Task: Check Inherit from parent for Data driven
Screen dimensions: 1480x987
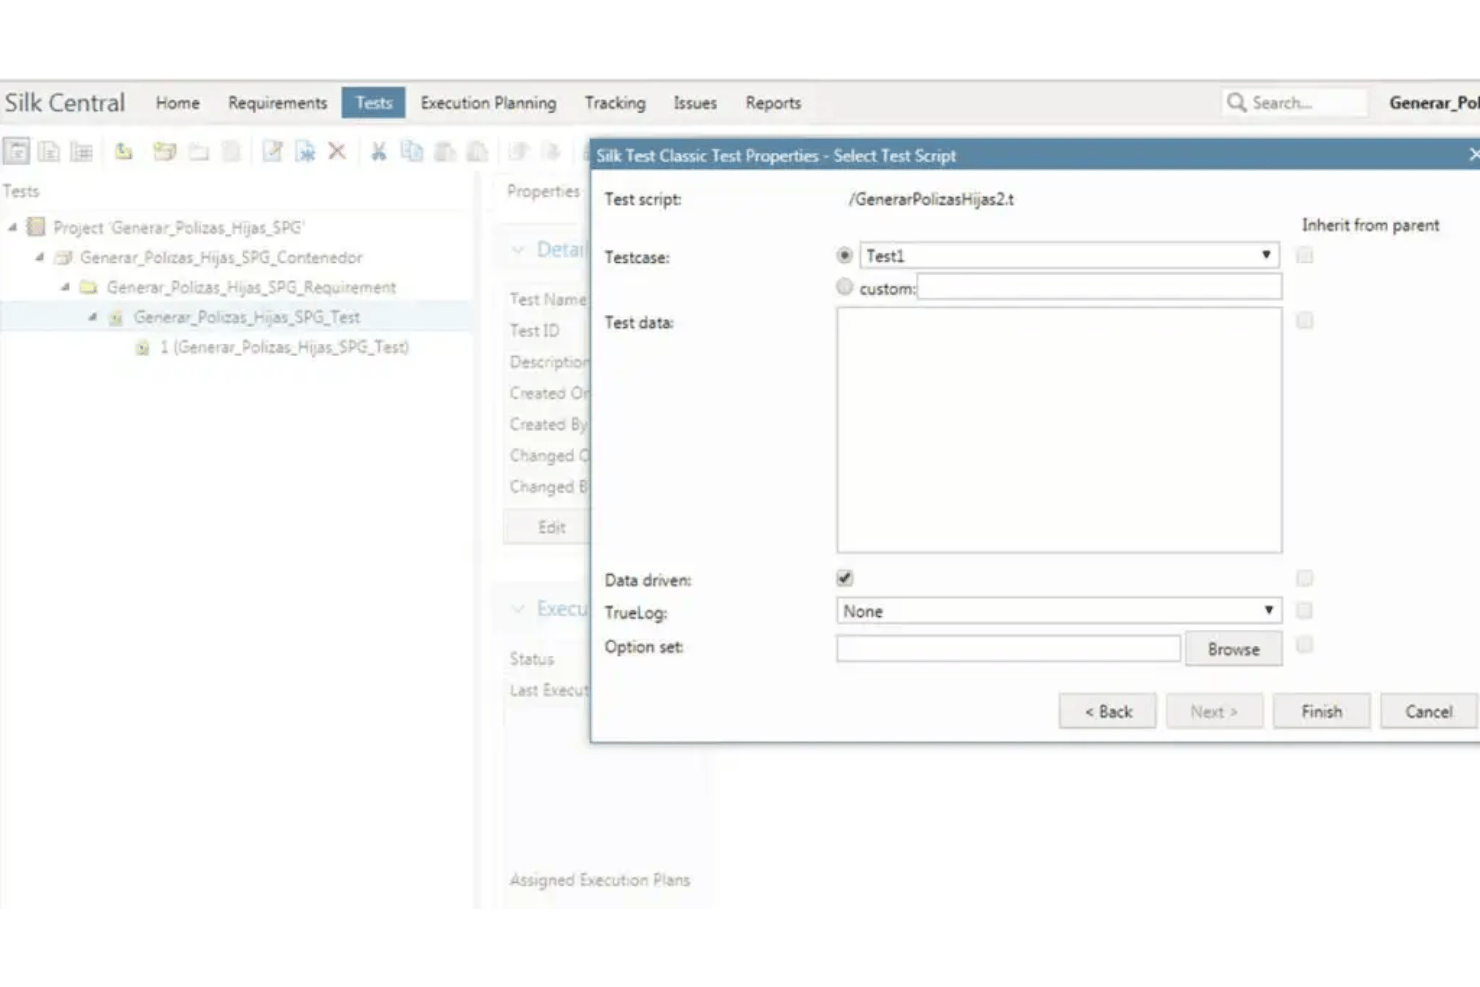Action: click(1304, 578)
